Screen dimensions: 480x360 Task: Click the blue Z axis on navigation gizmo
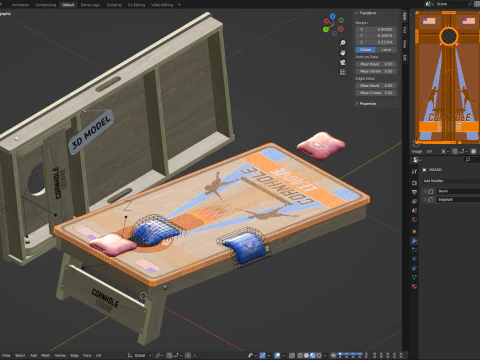point(332,16)
